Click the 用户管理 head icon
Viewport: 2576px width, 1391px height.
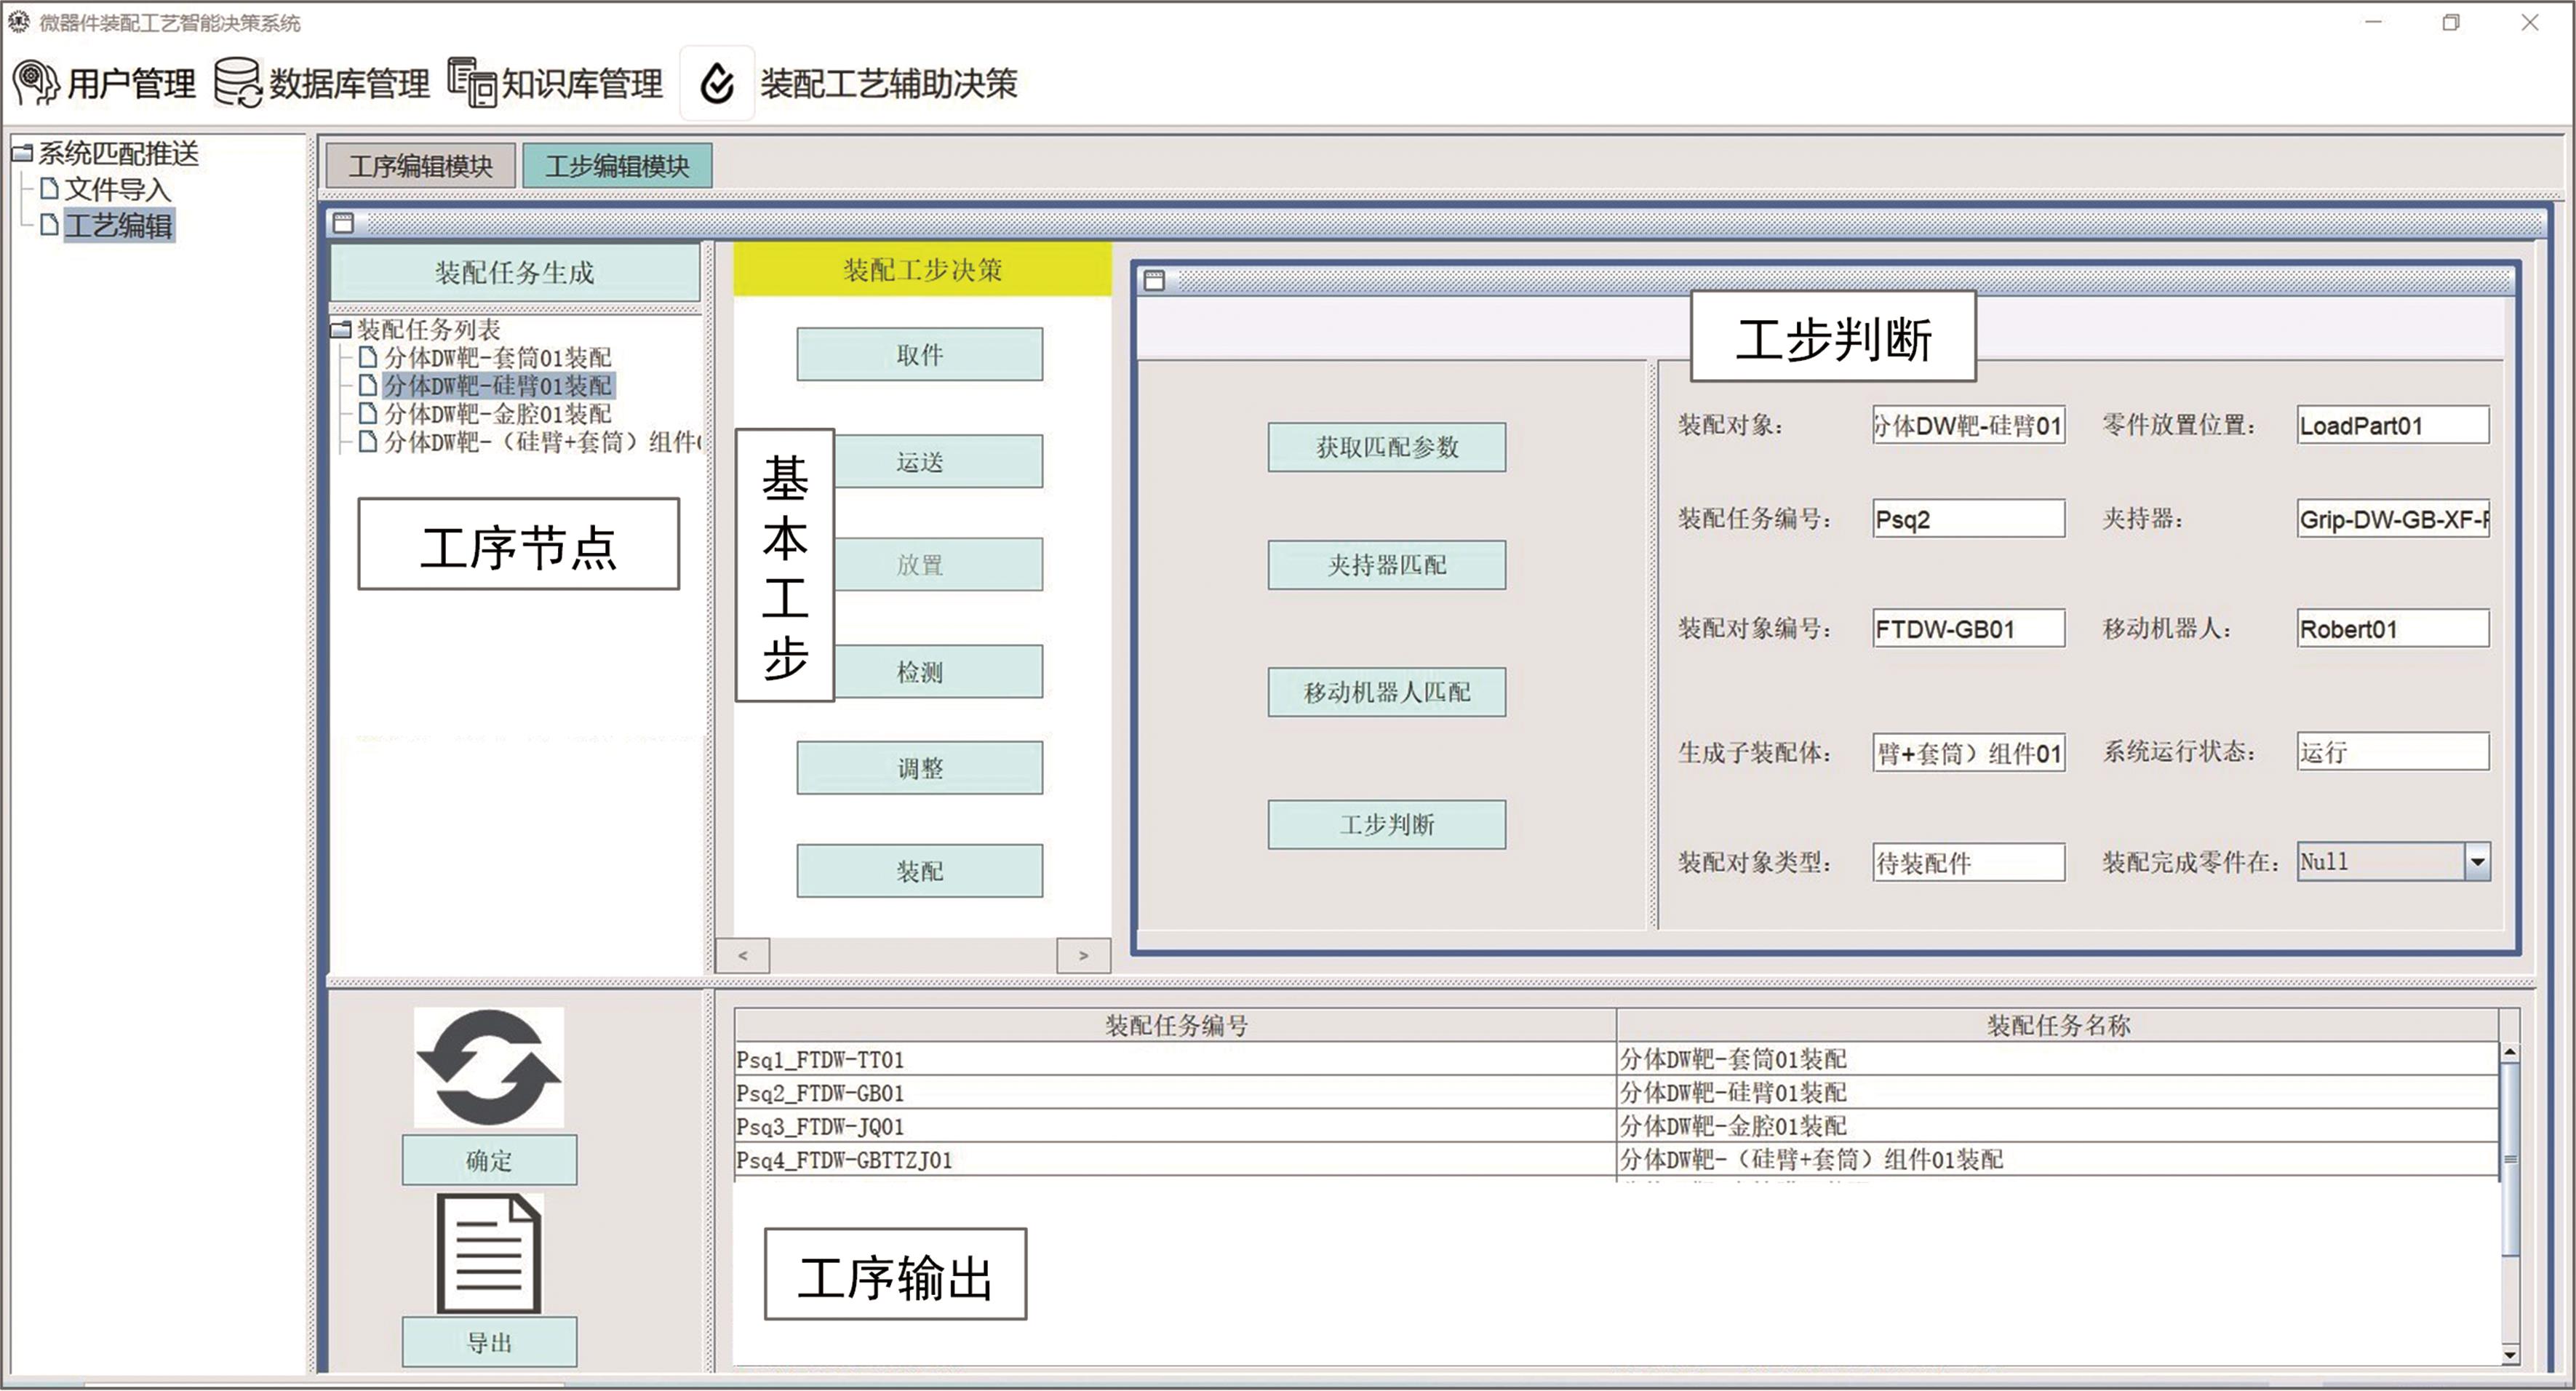click(x=37, y=82)
